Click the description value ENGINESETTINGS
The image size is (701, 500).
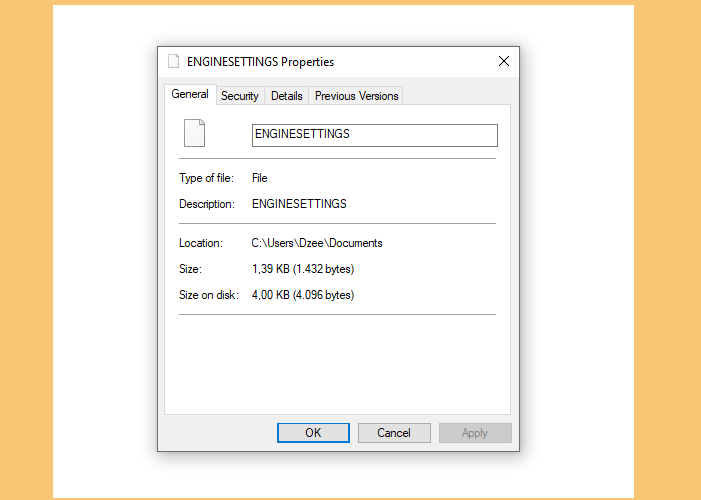[x=299, y=204]
